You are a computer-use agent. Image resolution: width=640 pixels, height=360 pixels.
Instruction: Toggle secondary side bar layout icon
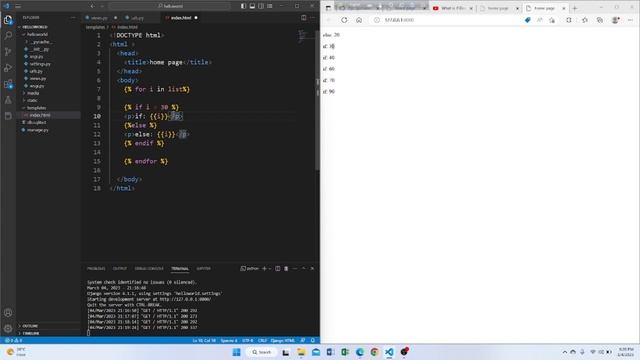(261, 6)
